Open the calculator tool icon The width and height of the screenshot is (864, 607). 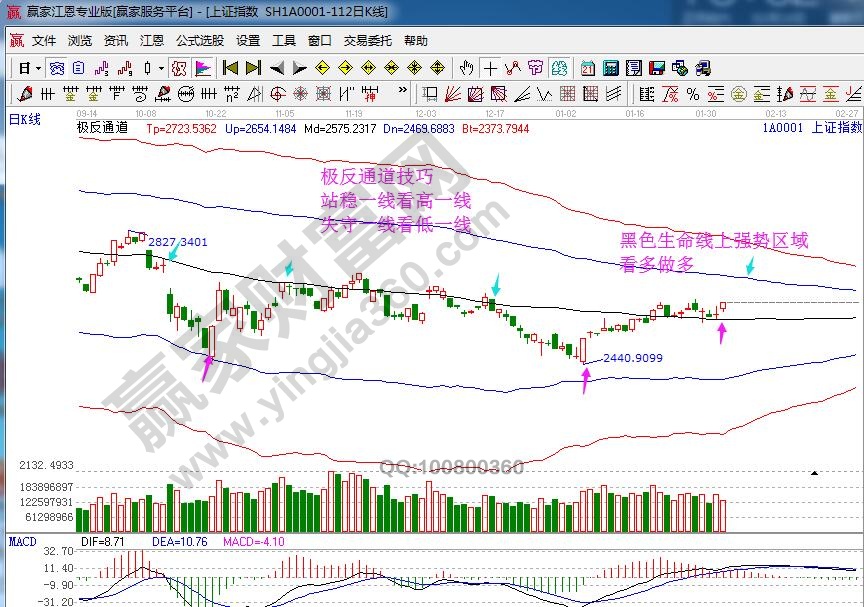point(610,68)
